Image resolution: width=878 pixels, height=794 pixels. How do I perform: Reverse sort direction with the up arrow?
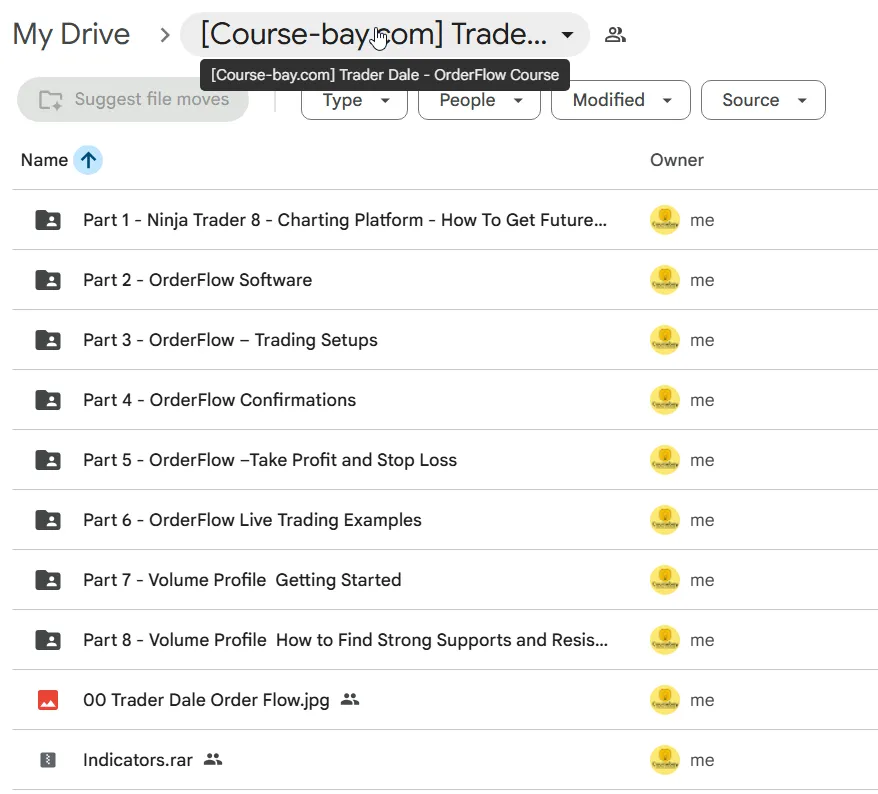click(88, 160)
